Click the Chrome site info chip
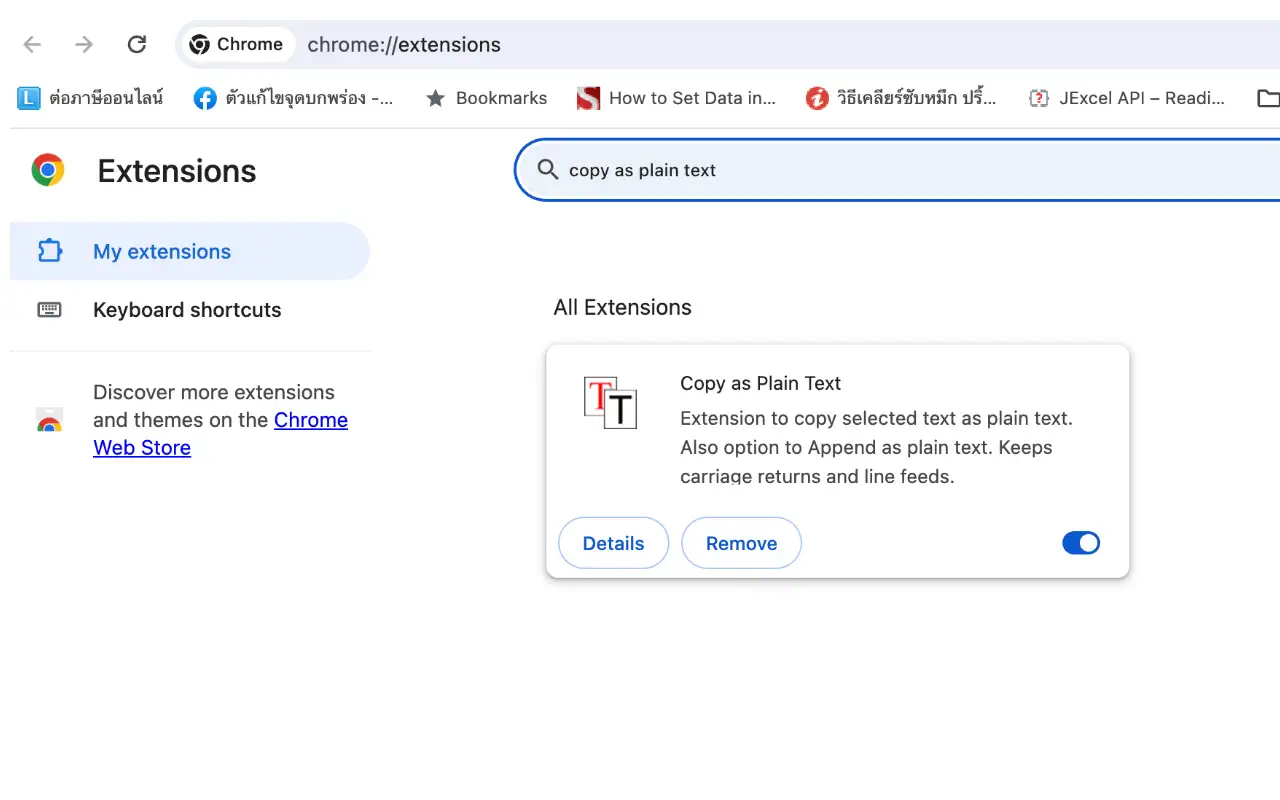1280x800 pixels. (237, 44)
